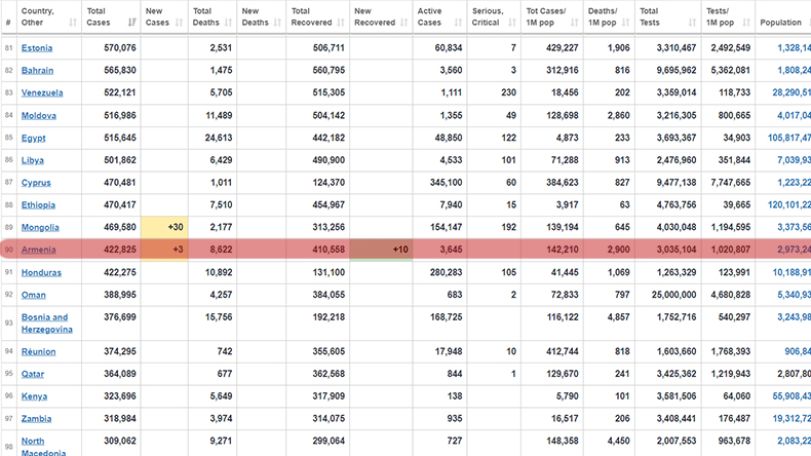
Task: Sort by Serious, Critical arrow icon
Action: 512,22
